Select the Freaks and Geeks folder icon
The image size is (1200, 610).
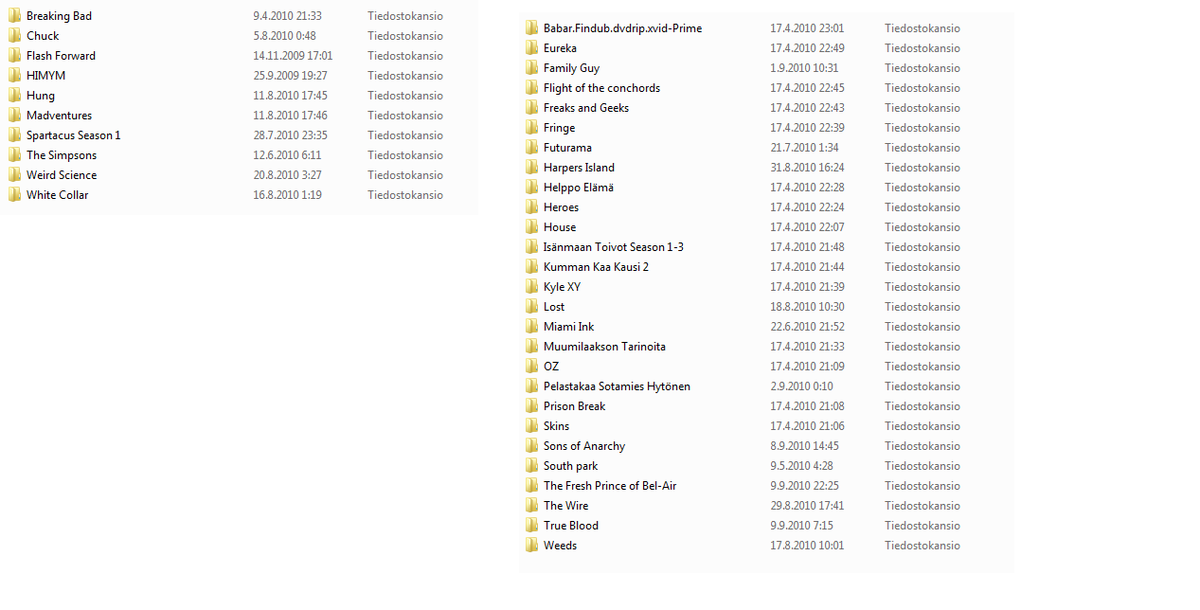[x=532, y=108]
